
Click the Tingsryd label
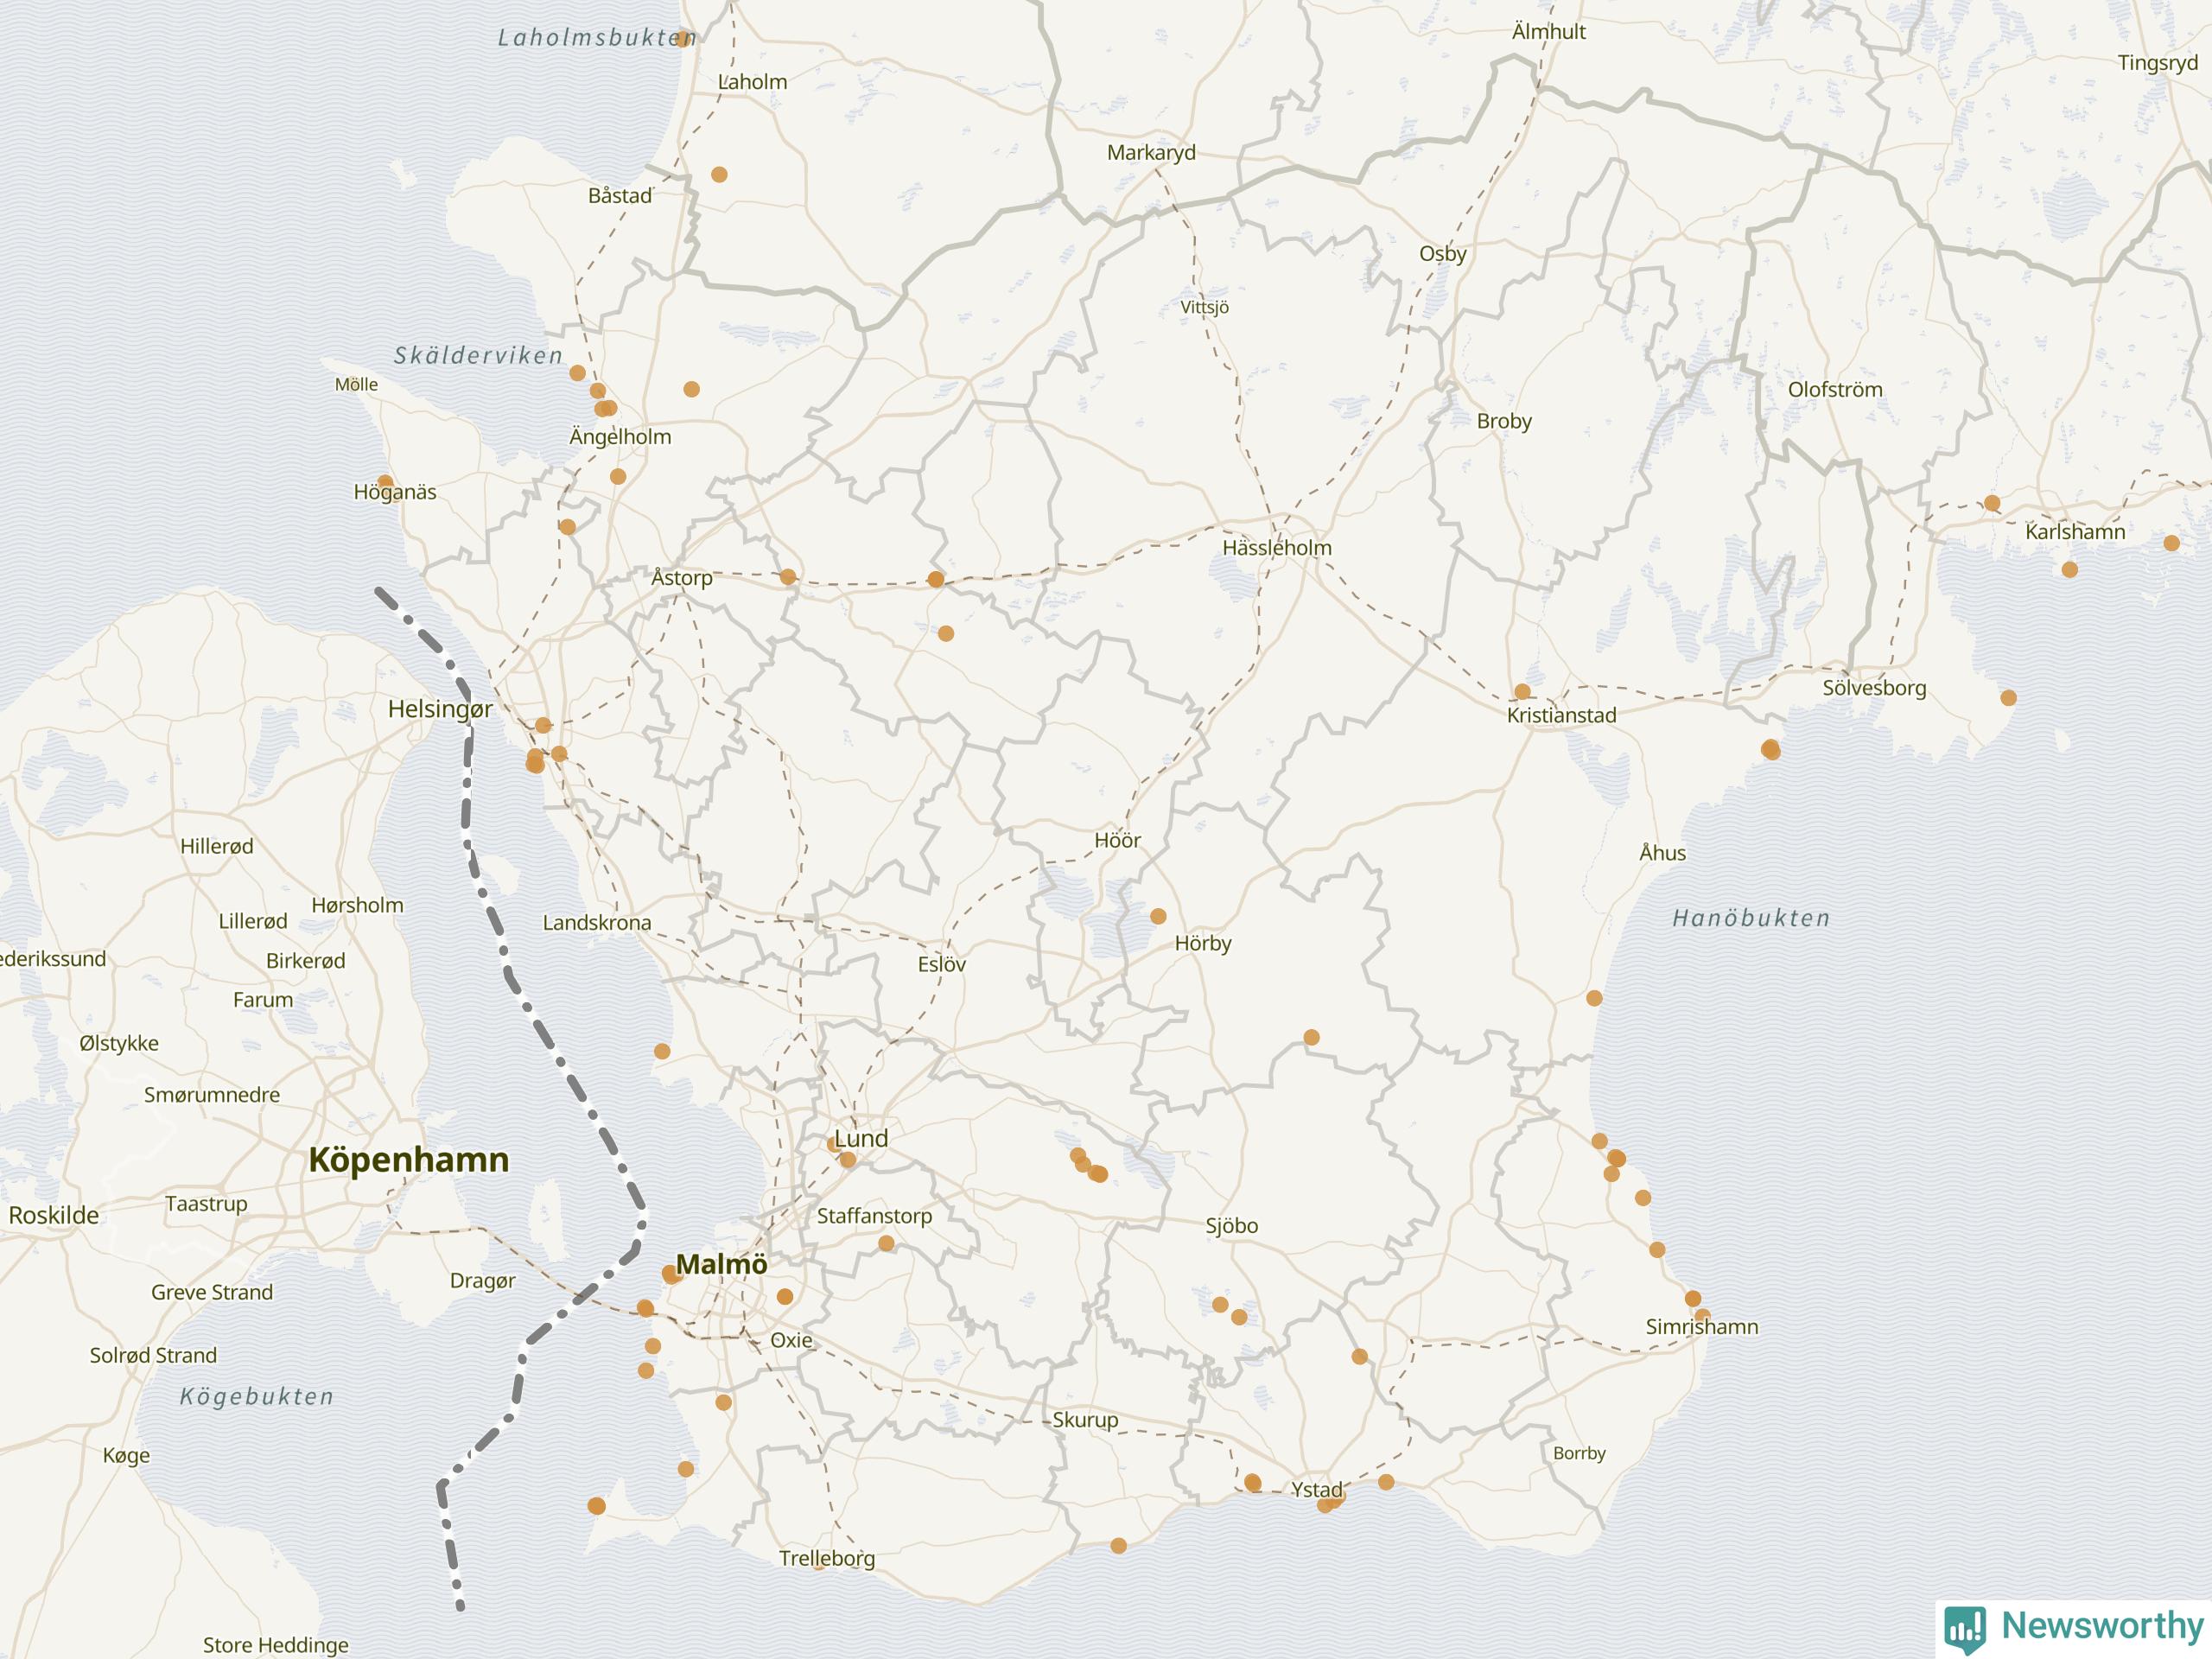pos(2158,63)
